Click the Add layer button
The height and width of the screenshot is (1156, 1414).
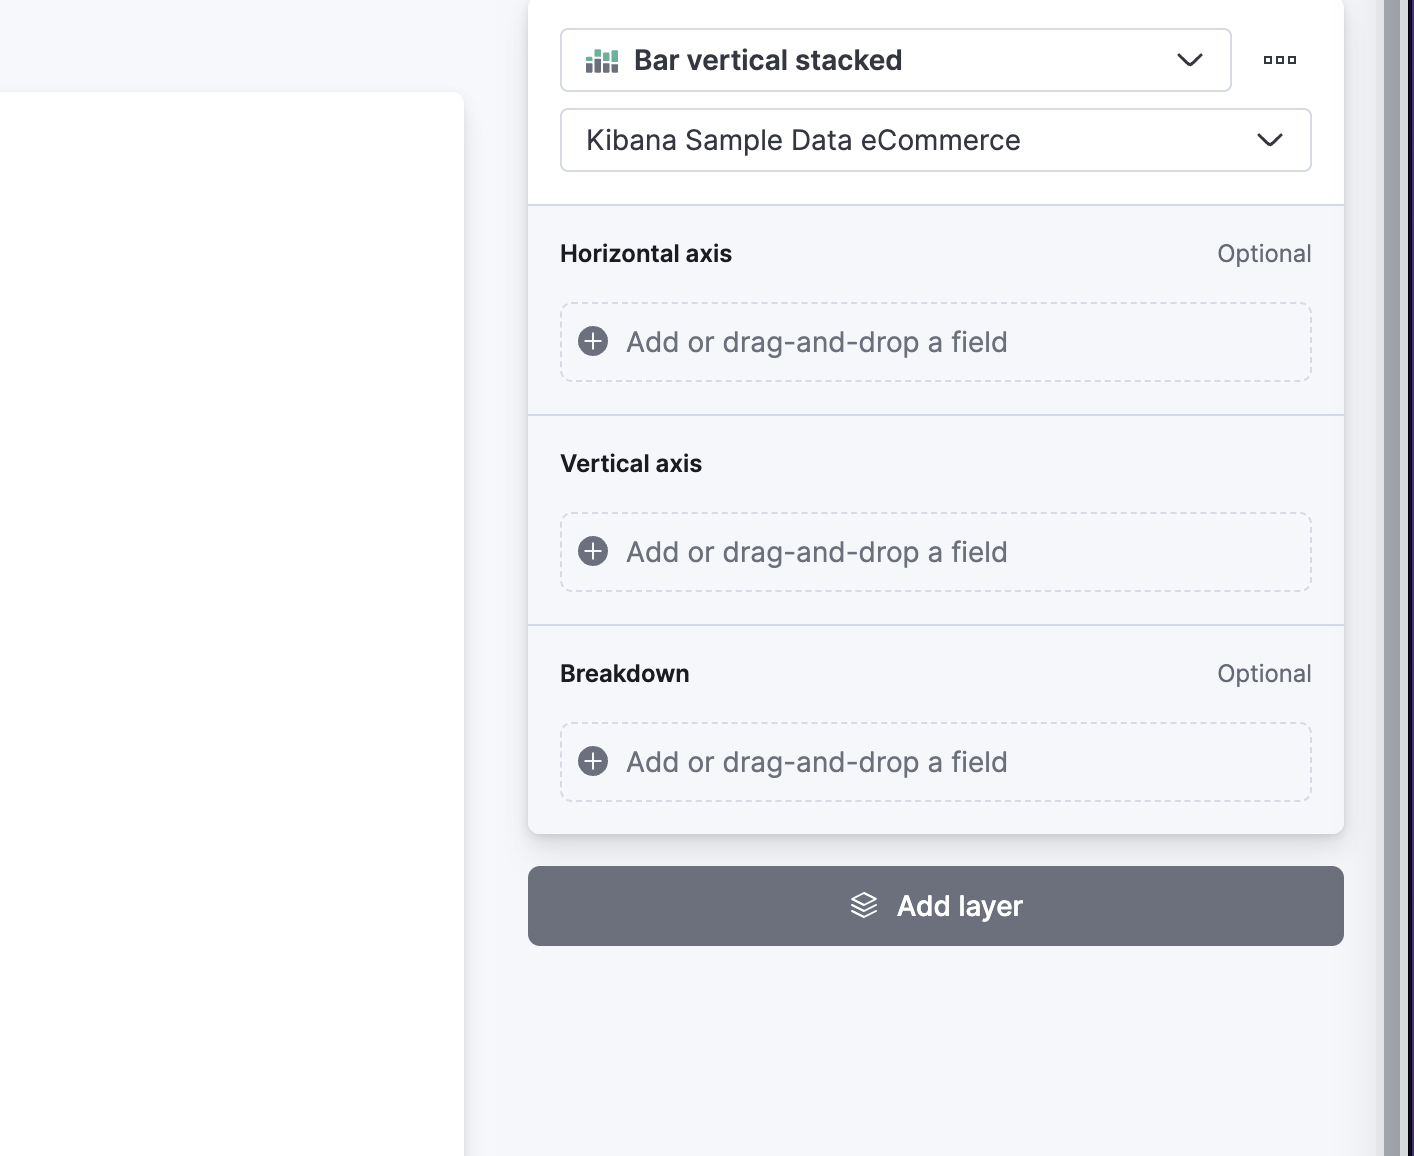tap(935, 906)
